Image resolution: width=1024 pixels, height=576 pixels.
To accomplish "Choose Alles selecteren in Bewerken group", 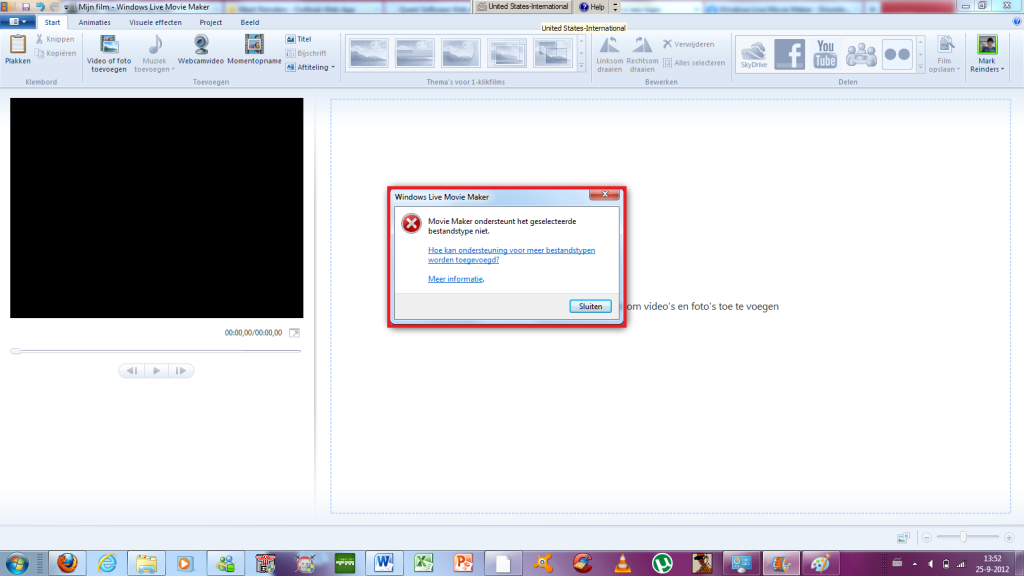I will [694, 63].
